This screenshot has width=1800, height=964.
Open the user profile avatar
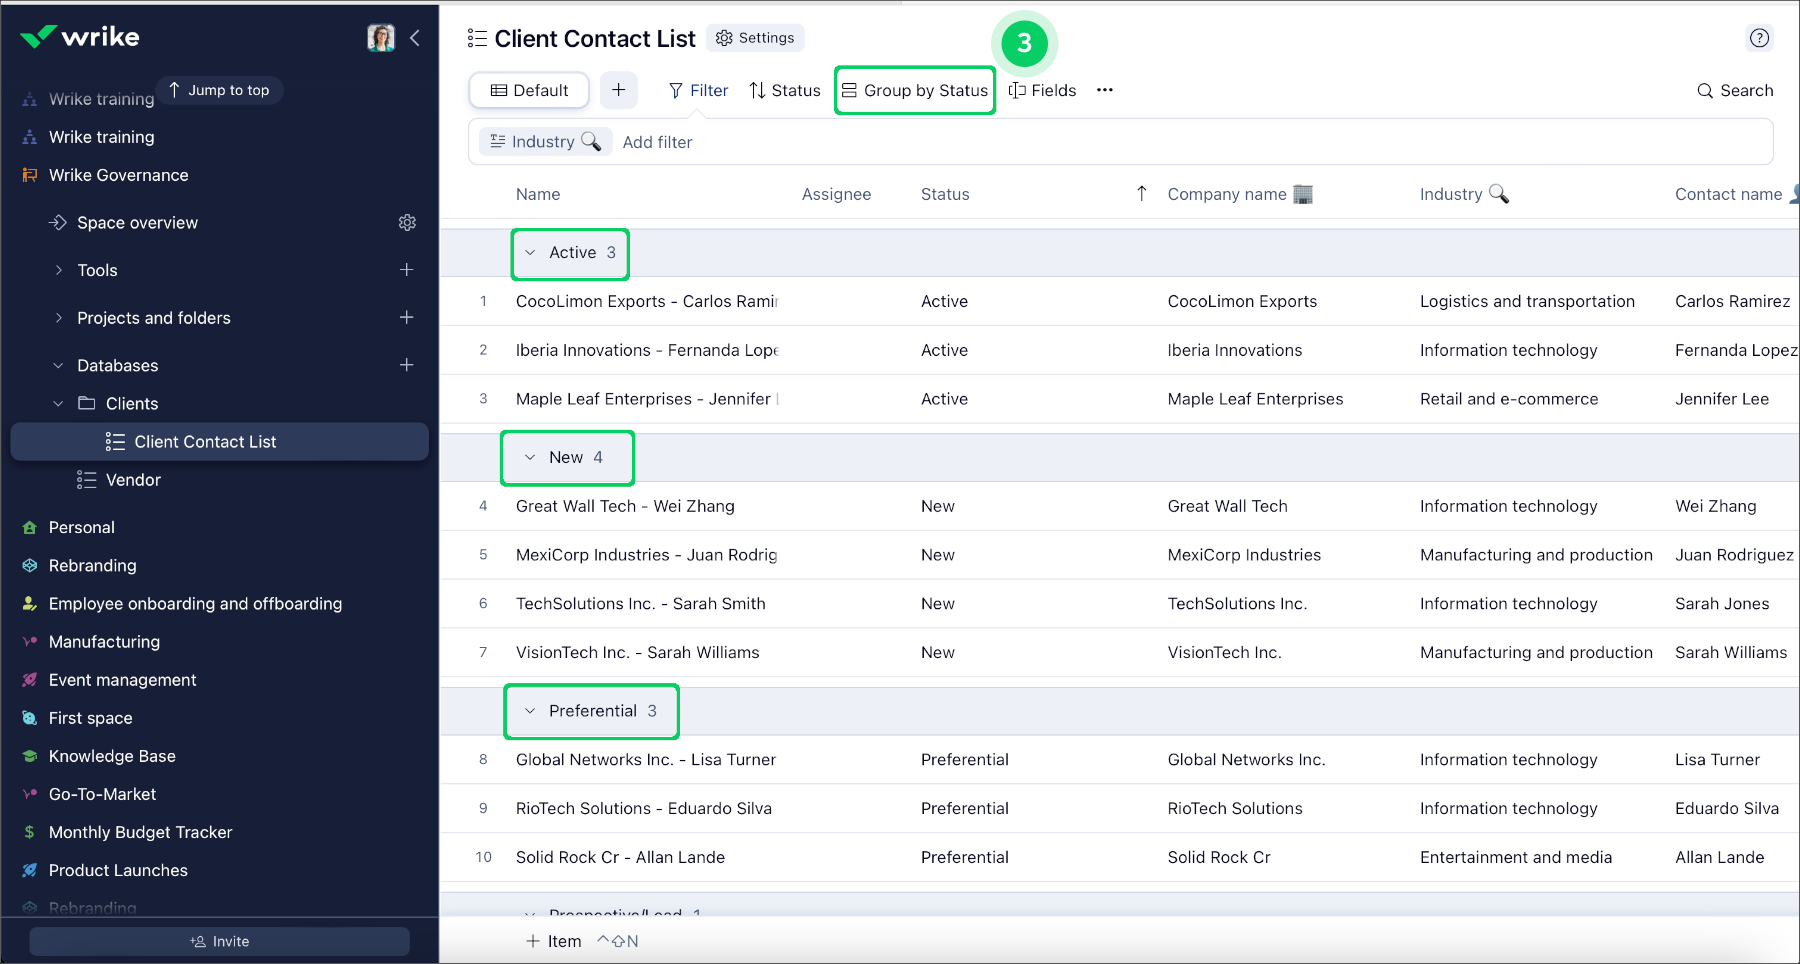pos(381,38)
